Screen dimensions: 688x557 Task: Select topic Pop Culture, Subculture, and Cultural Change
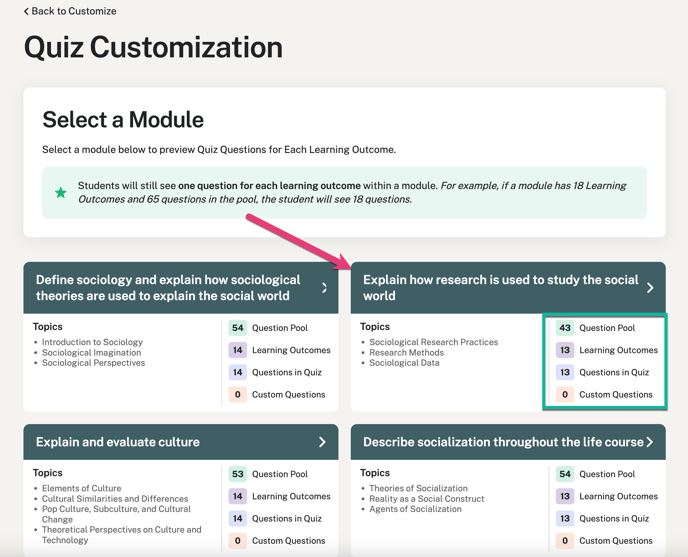116,514
